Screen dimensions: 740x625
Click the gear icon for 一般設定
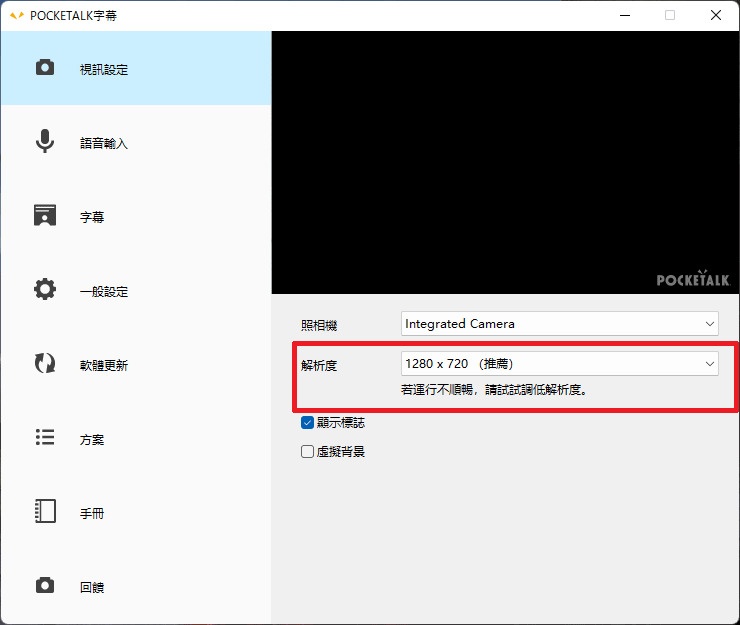tap(45, 290)
